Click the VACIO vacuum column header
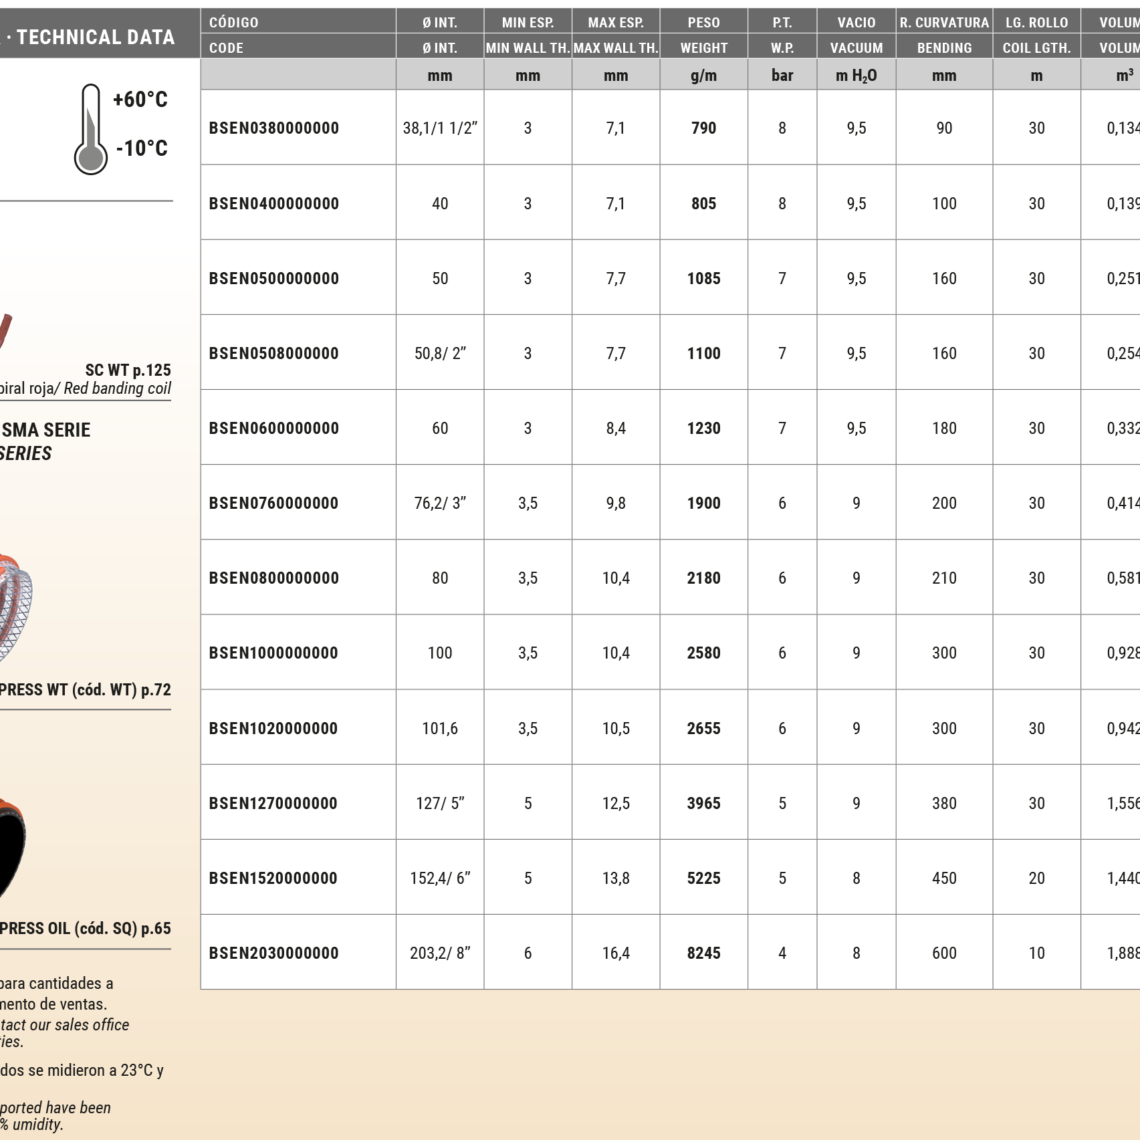The width and height of the screenshot is (1140, 1140). (856, 22)
